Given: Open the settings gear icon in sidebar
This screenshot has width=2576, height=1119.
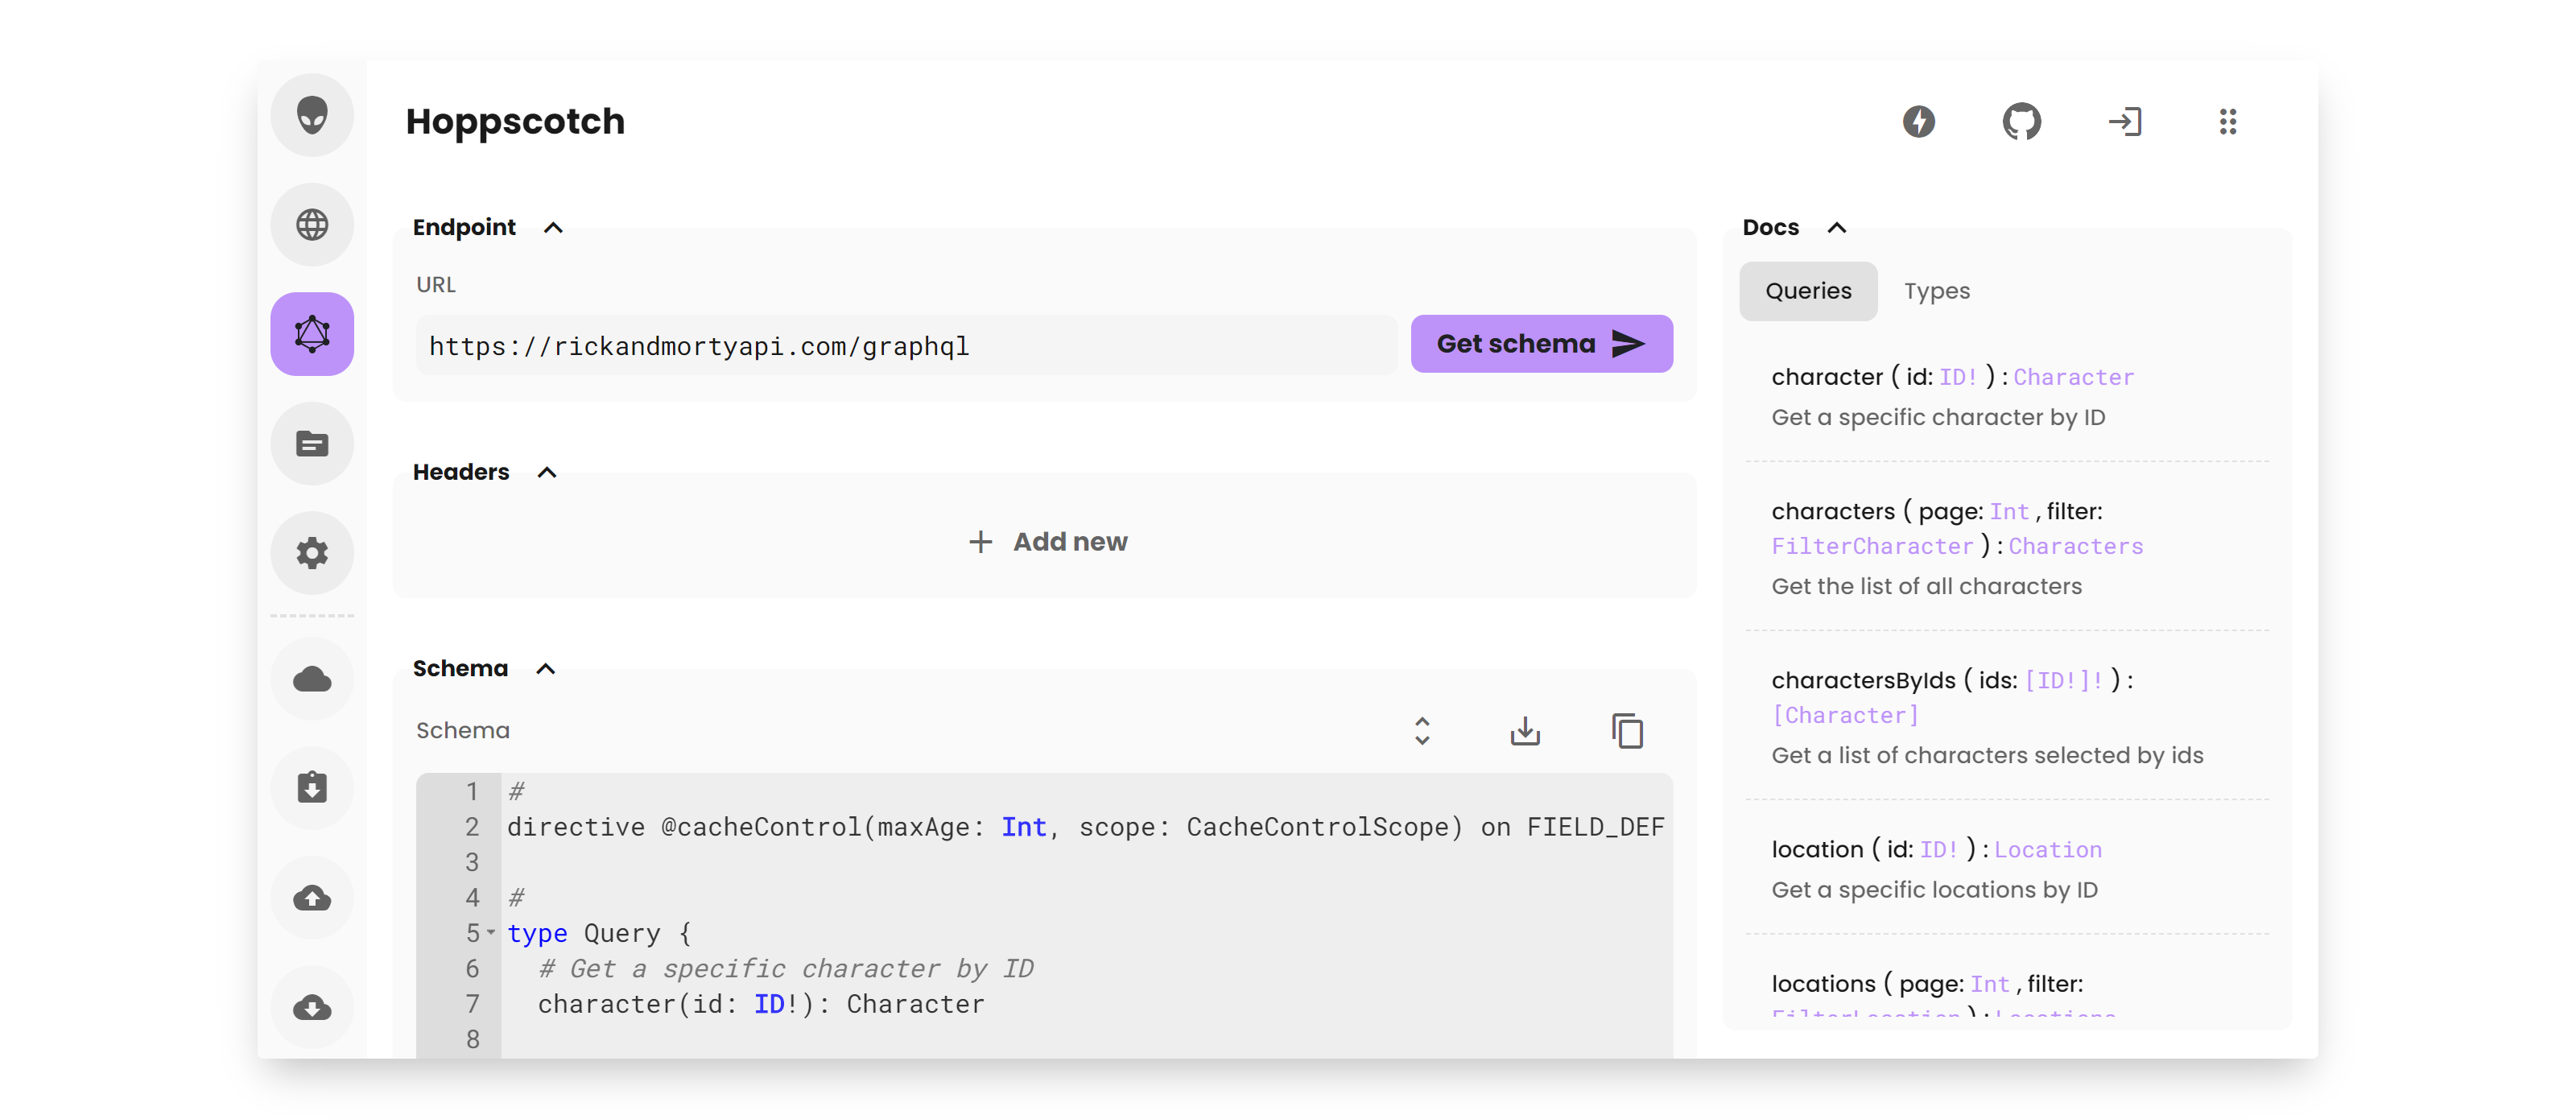Looking at the screenshot, I should 312,553.
